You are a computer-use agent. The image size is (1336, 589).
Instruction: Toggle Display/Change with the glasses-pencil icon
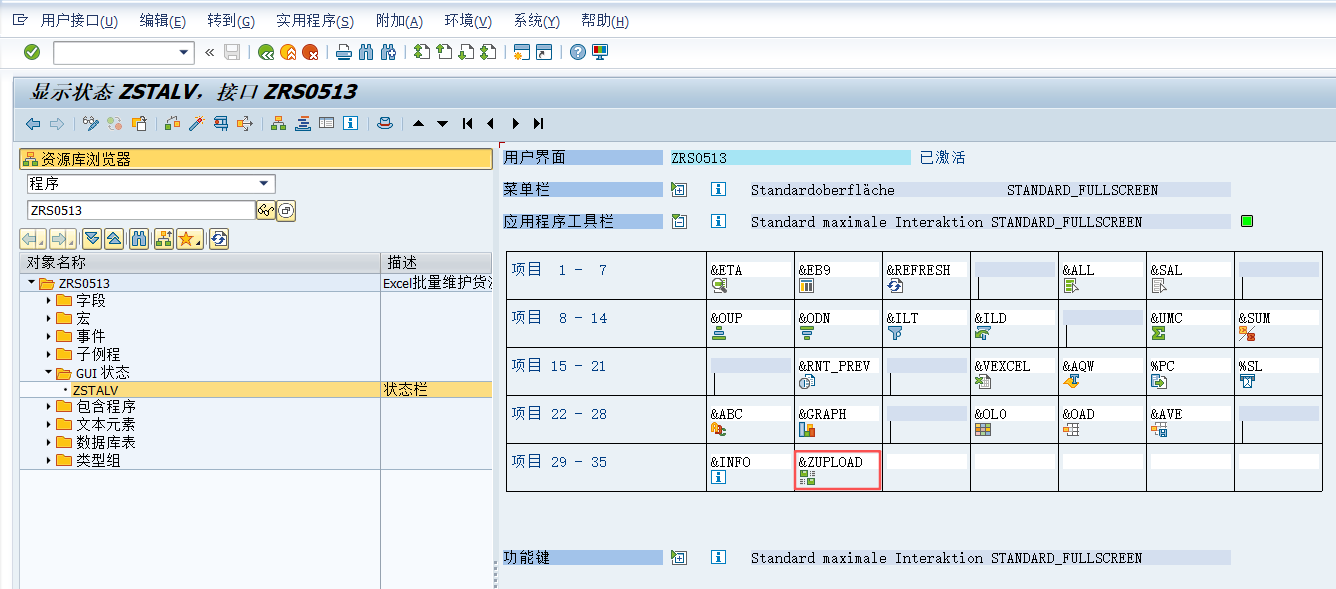pyautogui.click(x=91, y=124)
